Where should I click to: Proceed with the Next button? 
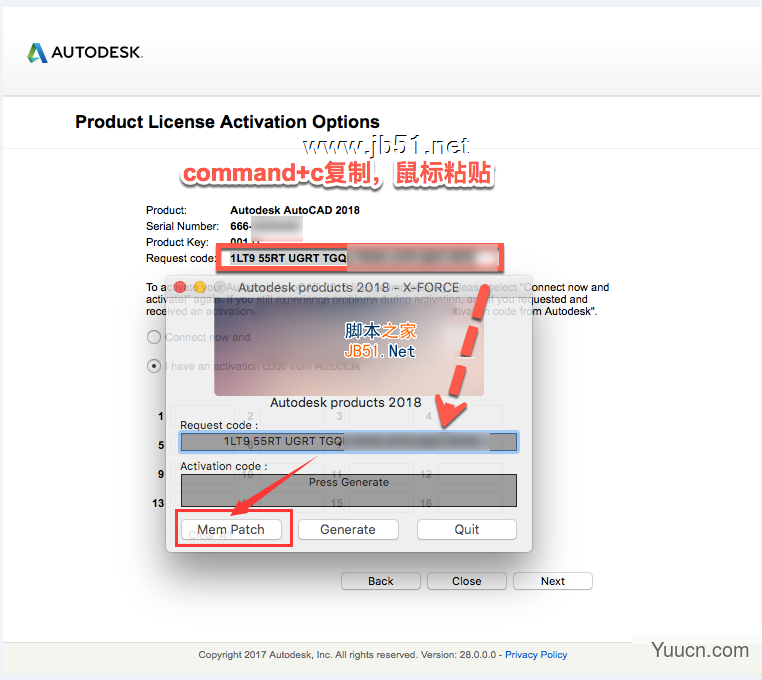click(x=553, y=581)
